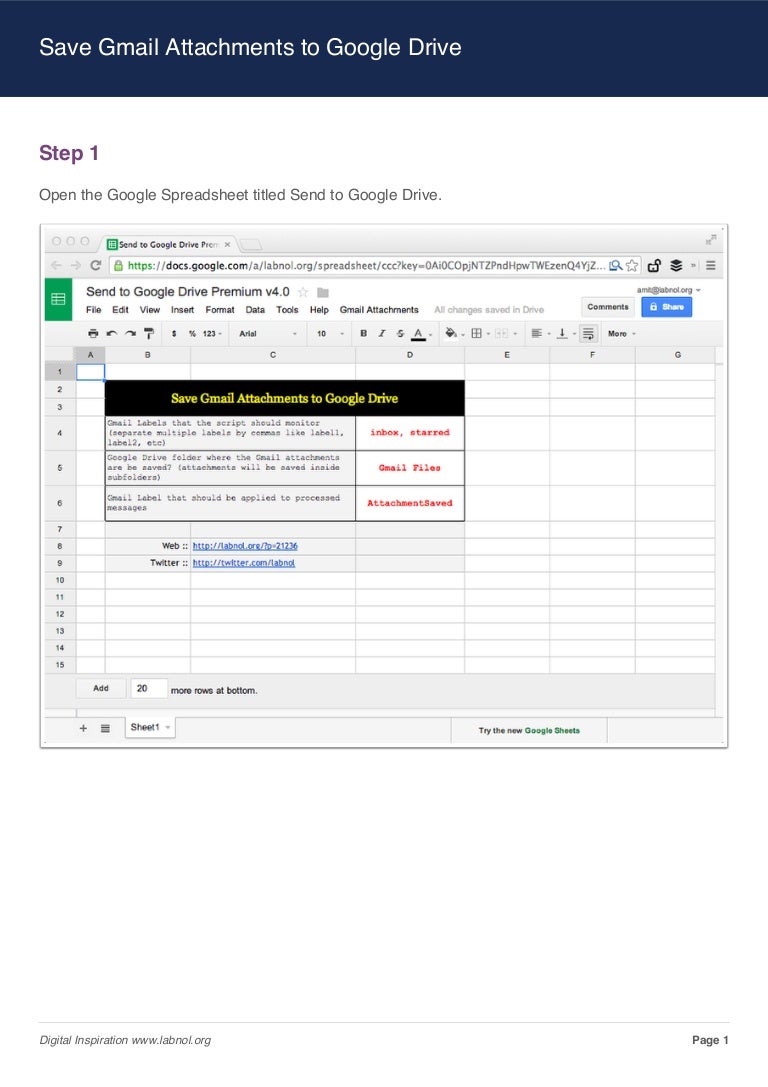768x1087 pixels.
Task: Toggle italic formatting
Action: (382, 334)
